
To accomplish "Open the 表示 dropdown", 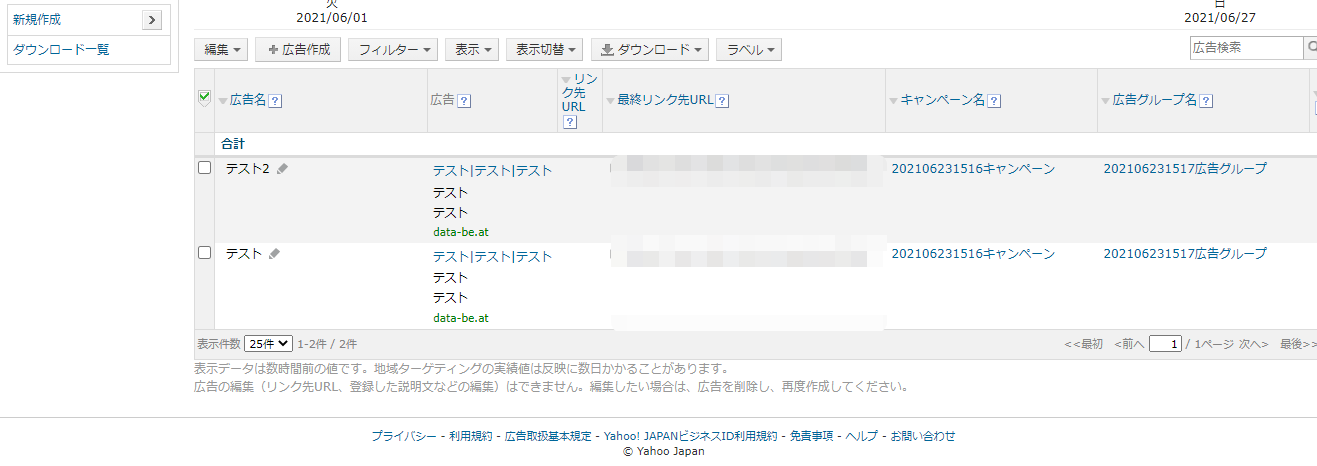I will tap(472, 49).
